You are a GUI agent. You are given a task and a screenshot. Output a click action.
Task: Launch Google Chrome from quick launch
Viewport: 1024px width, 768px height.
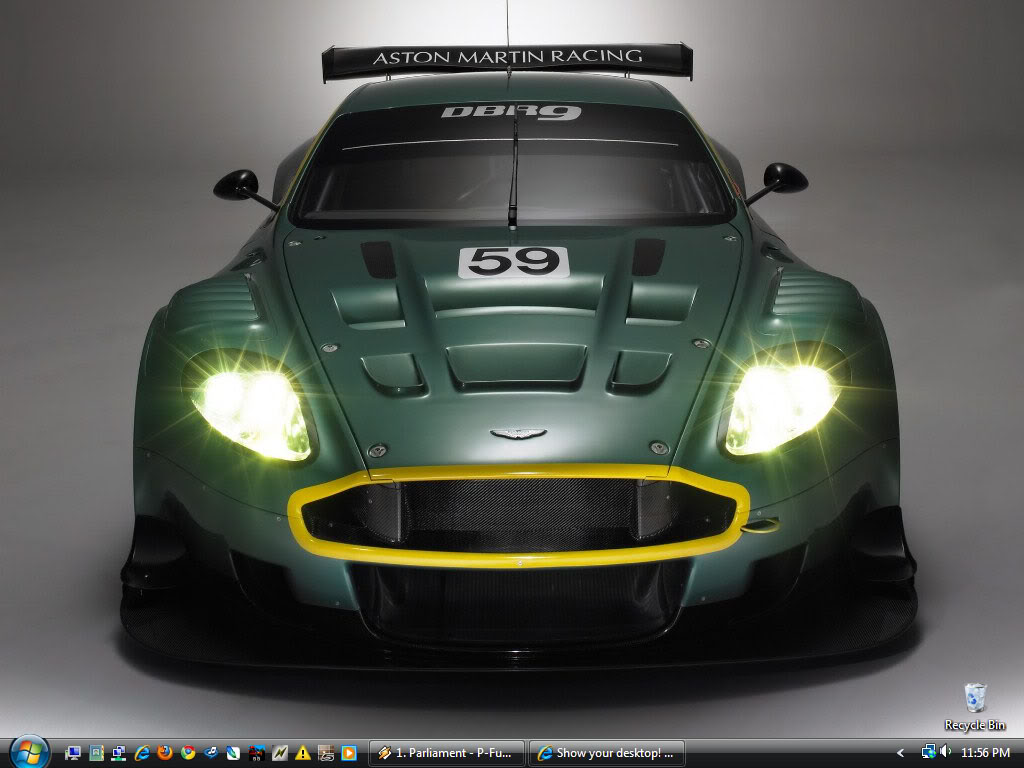[188, 753]
